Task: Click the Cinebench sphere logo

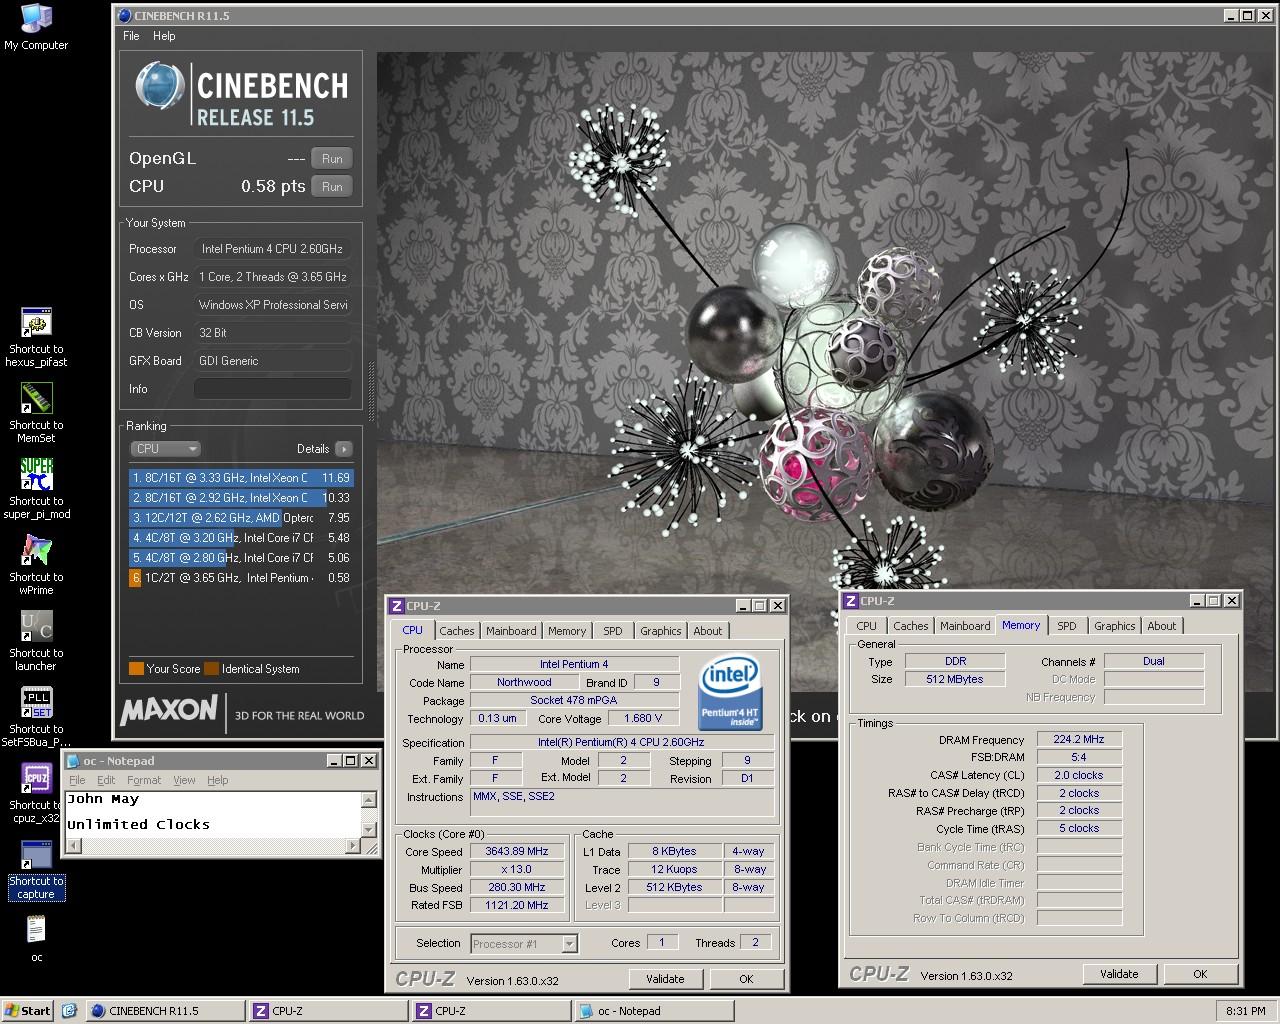Action: [x=159, y=87]
